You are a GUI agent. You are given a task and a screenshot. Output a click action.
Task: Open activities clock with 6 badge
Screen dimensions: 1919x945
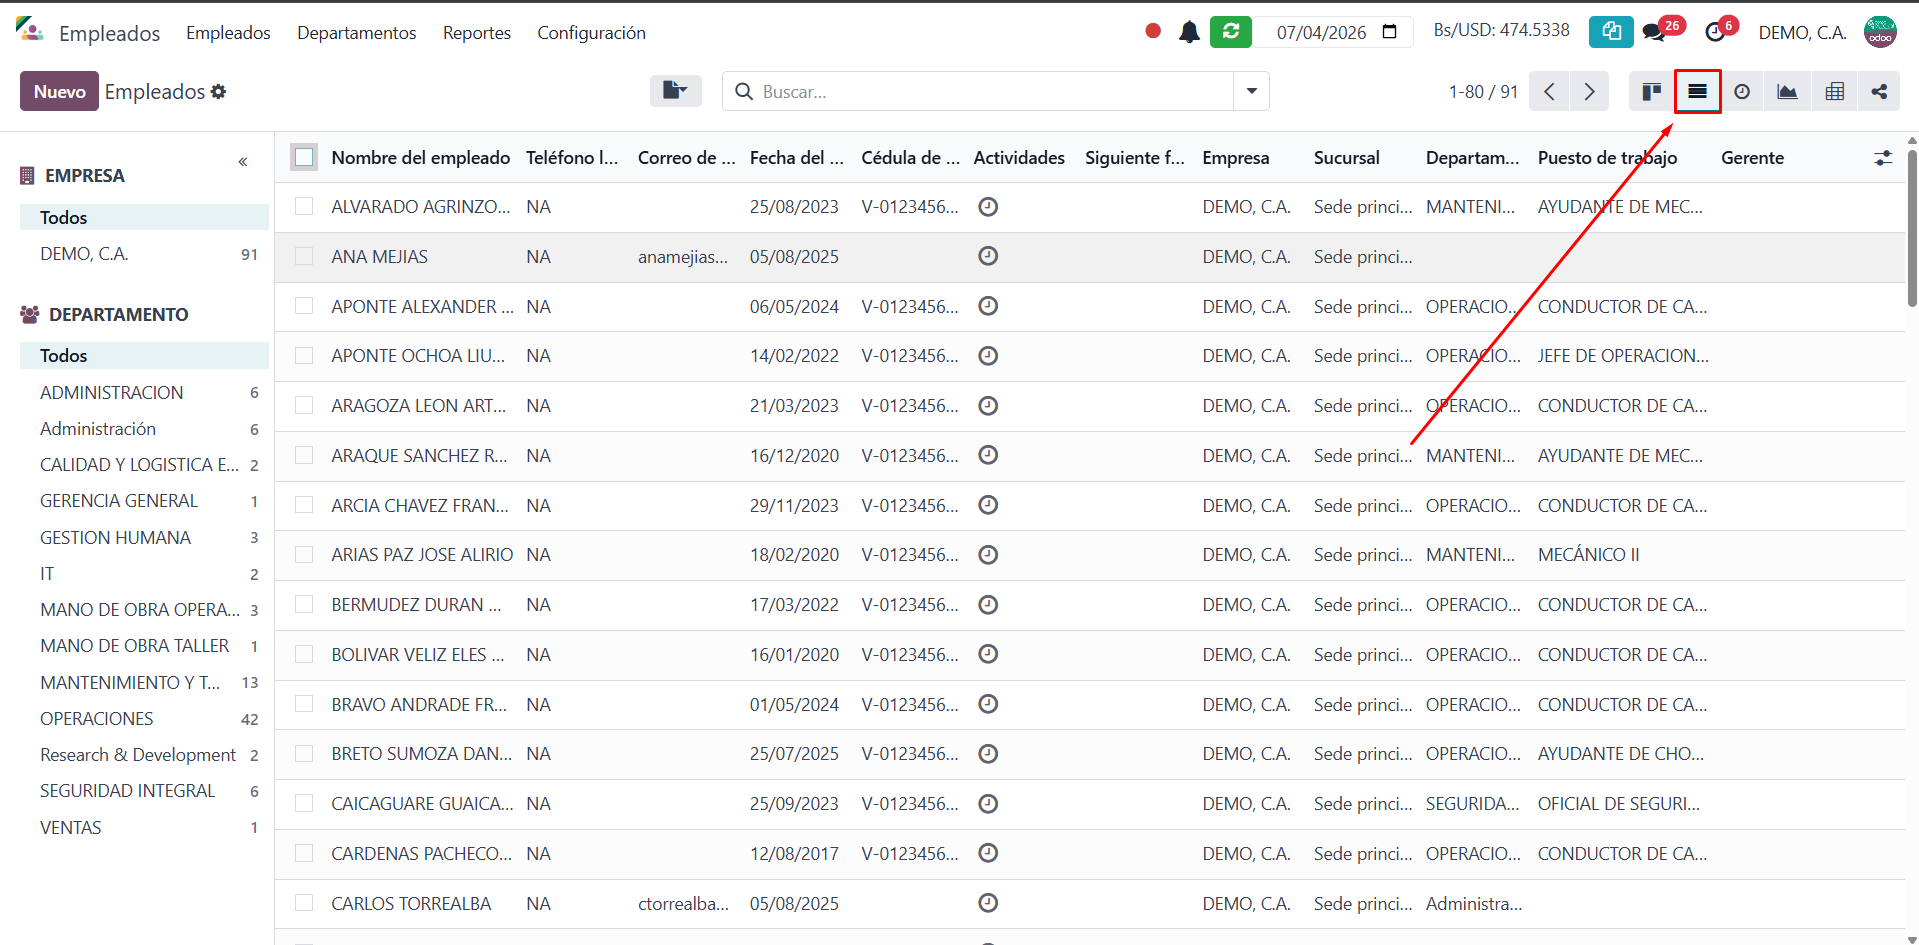click(x=1715, y=32)
